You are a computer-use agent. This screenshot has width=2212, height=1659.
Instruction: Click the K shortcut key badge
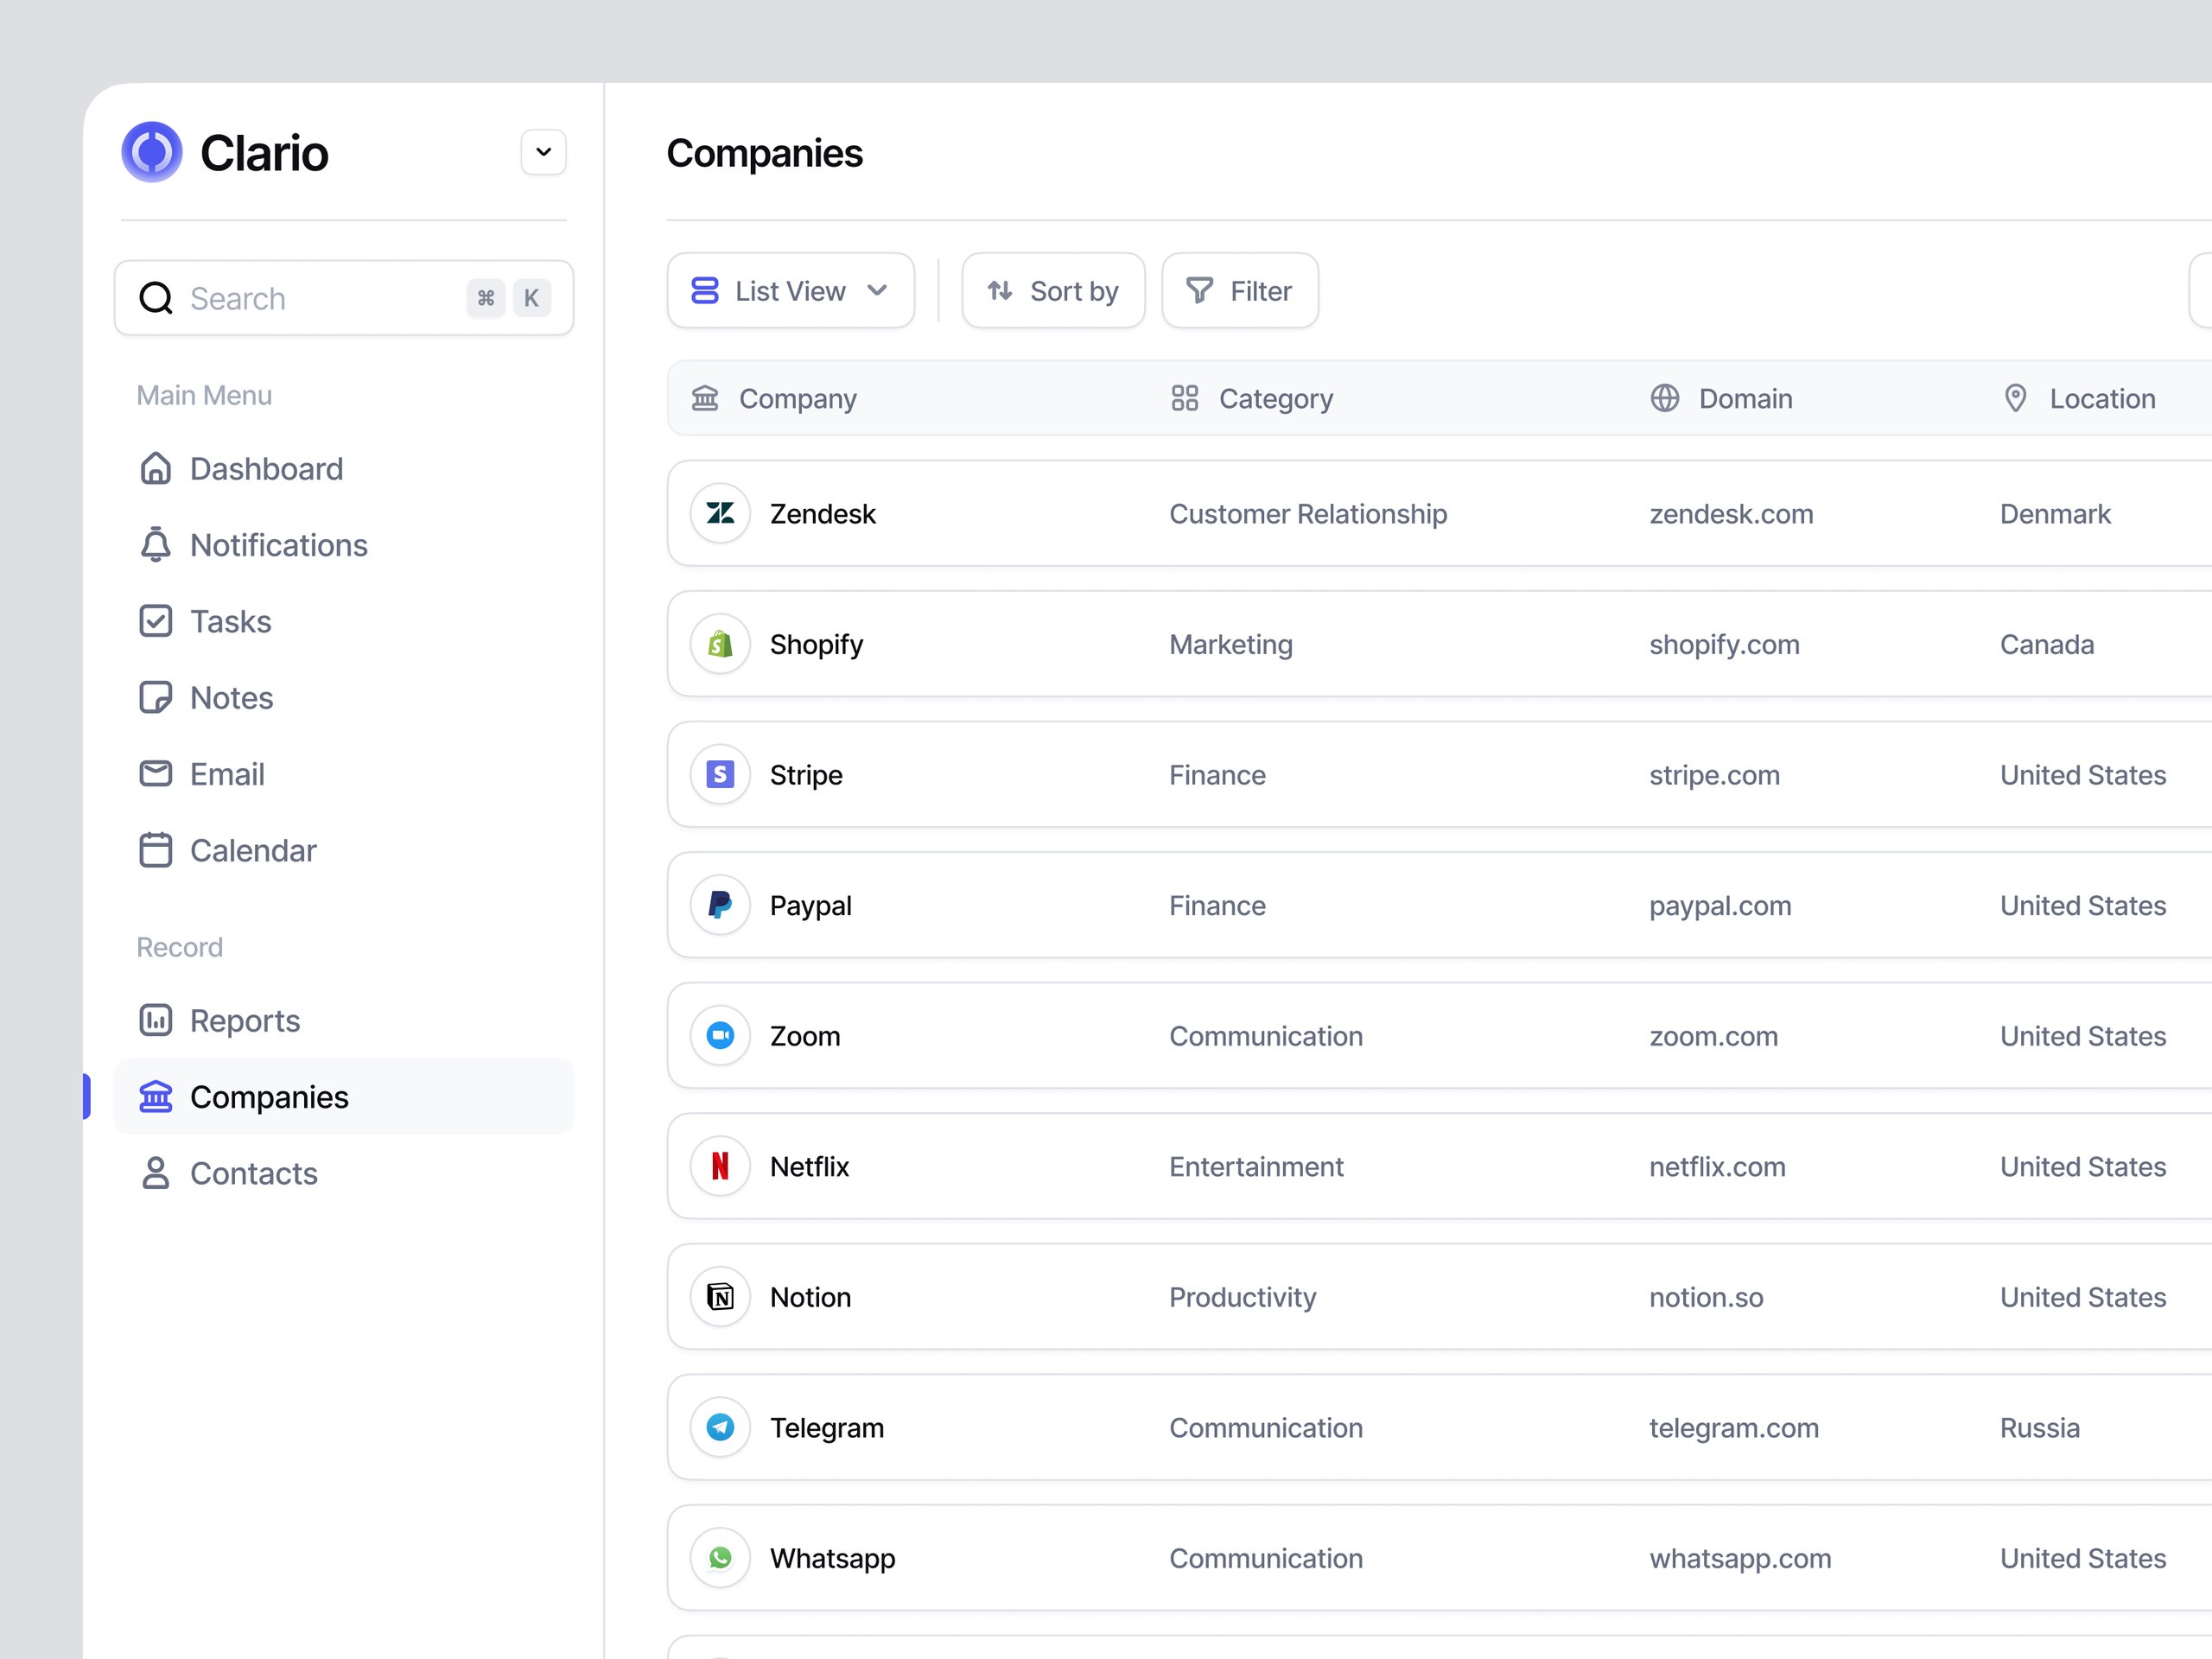(x=531, y=298)
